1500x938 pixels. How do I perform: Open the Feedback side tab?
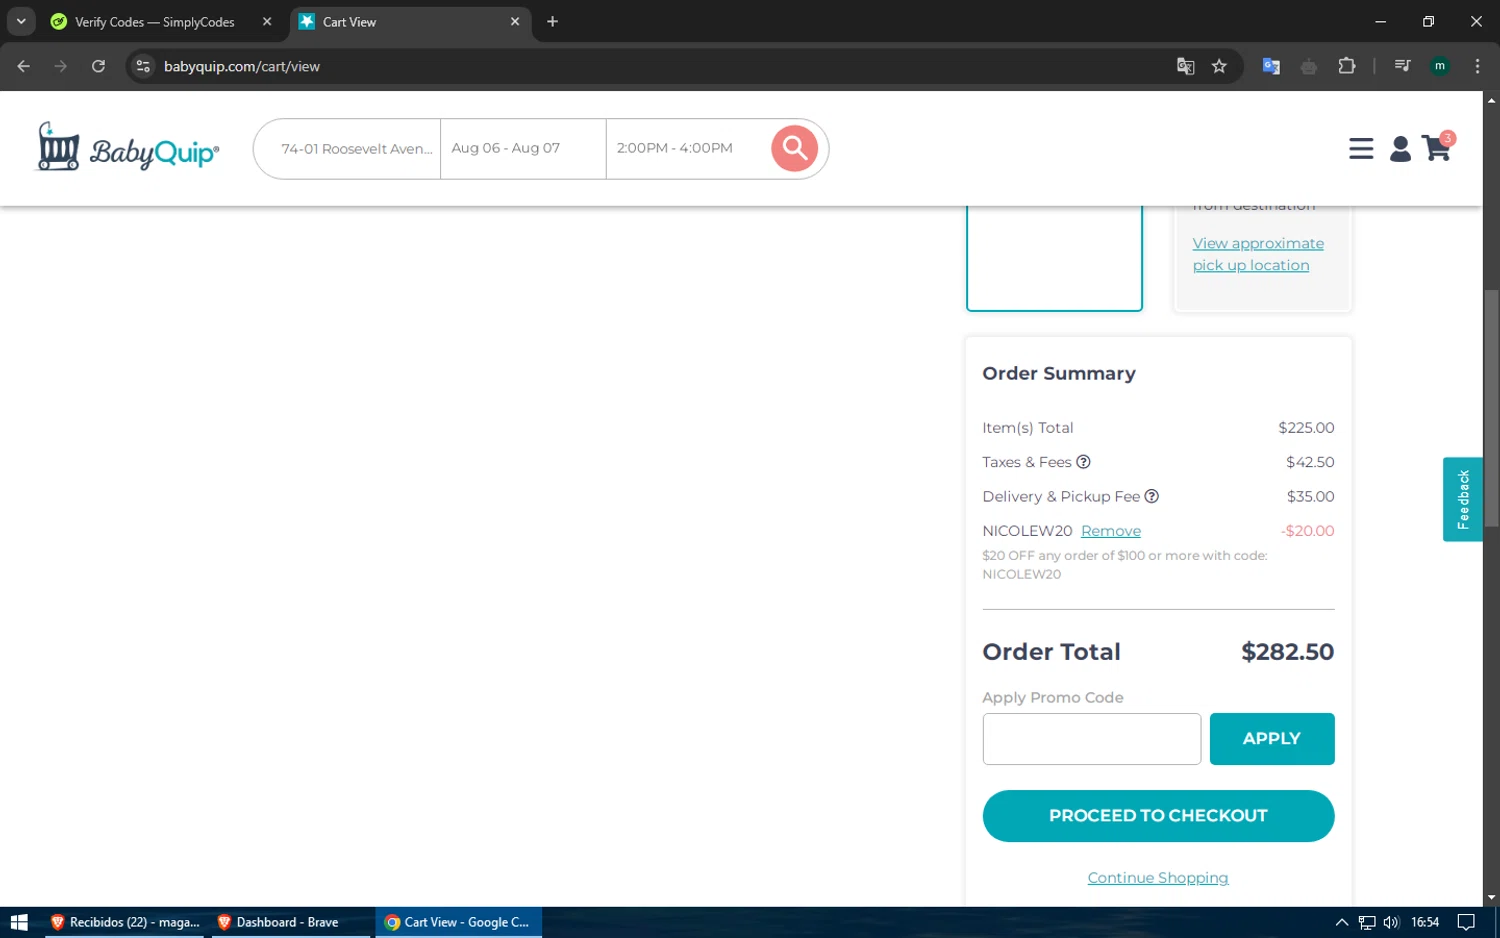(x=1462, y=499)
